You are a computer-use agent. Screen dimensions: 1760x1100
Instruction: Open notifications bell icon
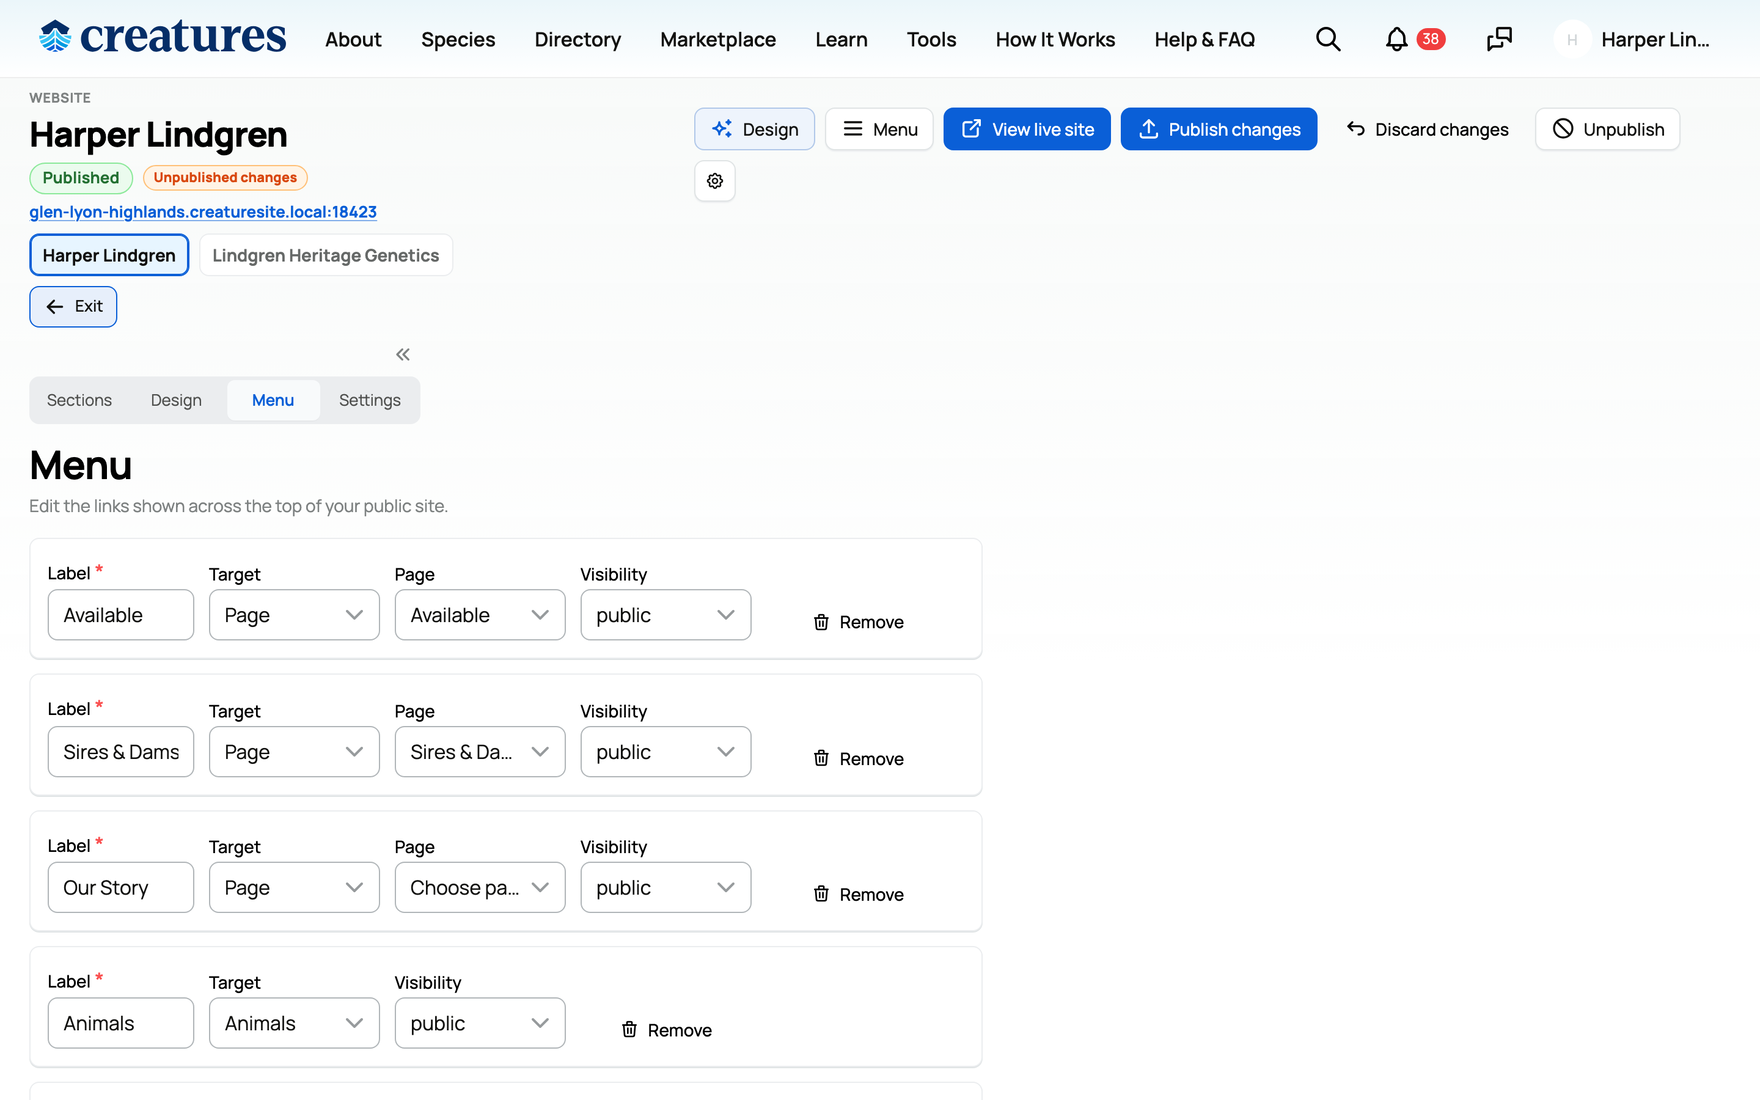point(1396,39)
